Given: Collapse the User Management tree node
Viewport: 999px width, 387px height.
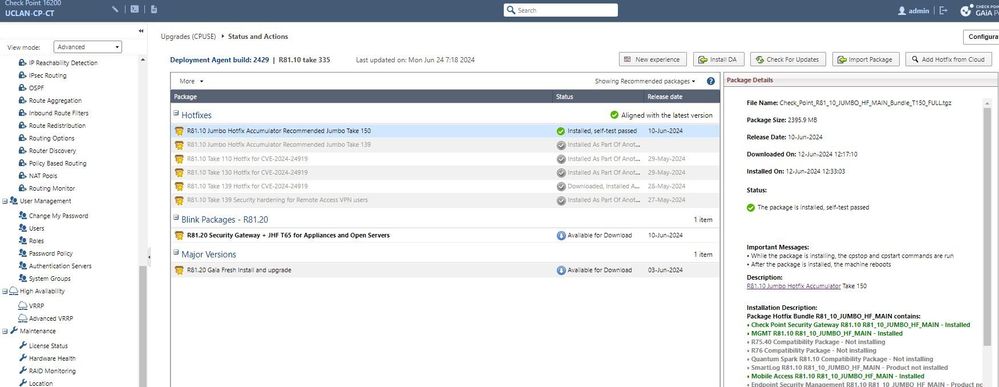Looking at the screenshot, I should click(x=5, y=201).
